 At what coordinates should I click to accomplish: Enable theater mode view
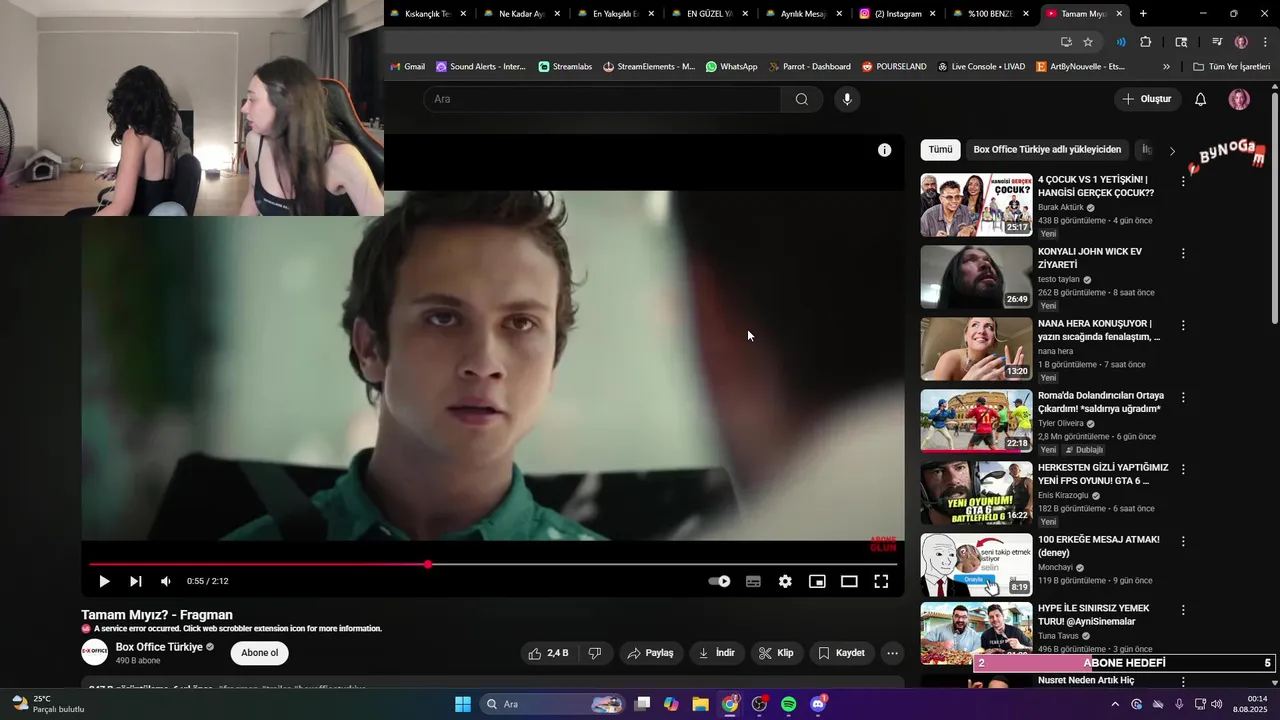[x=849, y=581]
